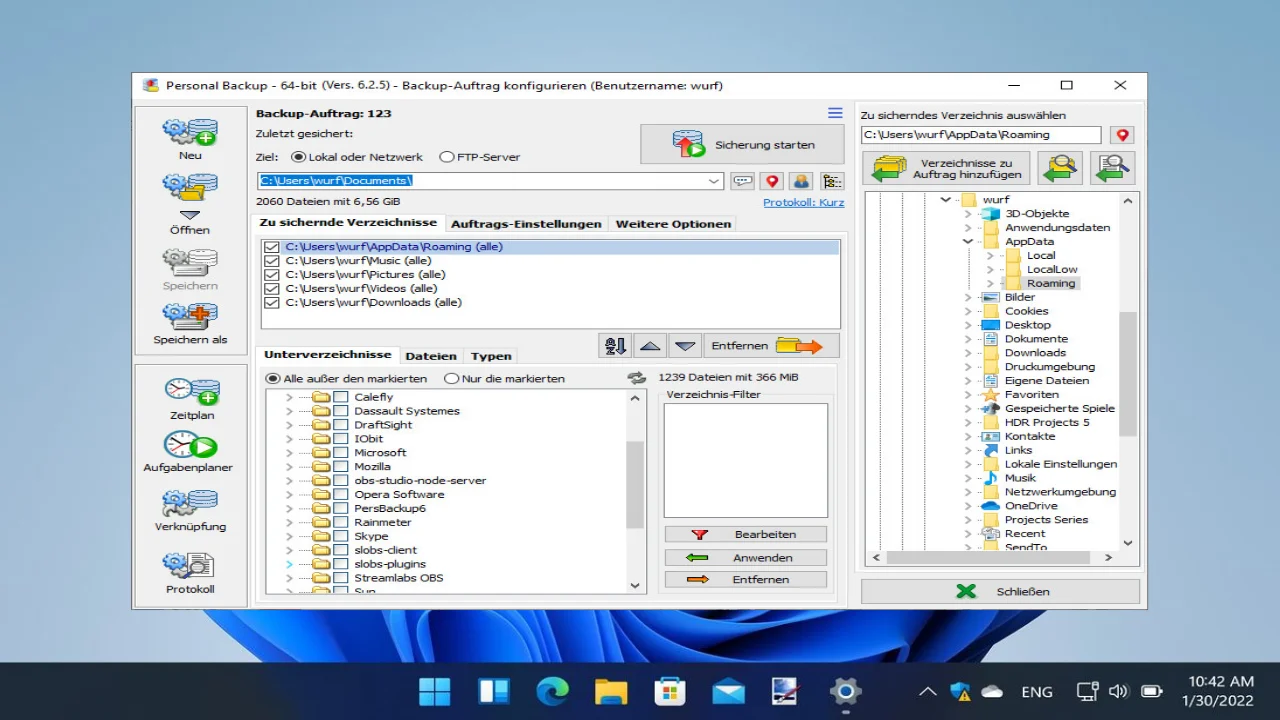Move selected directory down in list

[685, 346]
